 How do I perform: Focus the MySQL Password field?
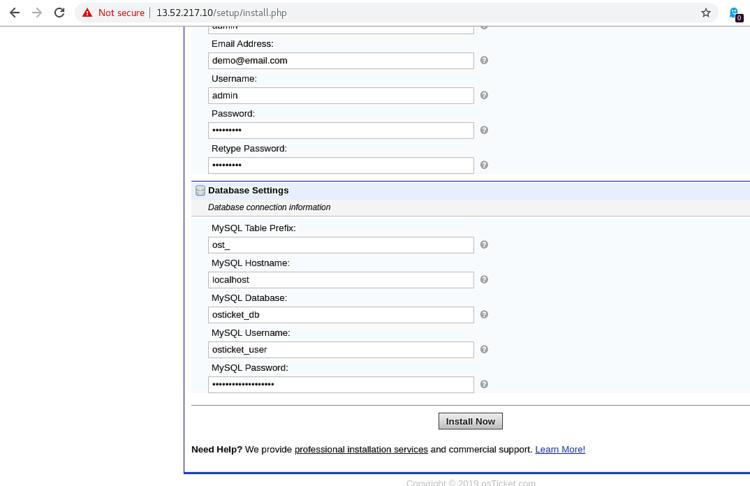click(340, 384)
